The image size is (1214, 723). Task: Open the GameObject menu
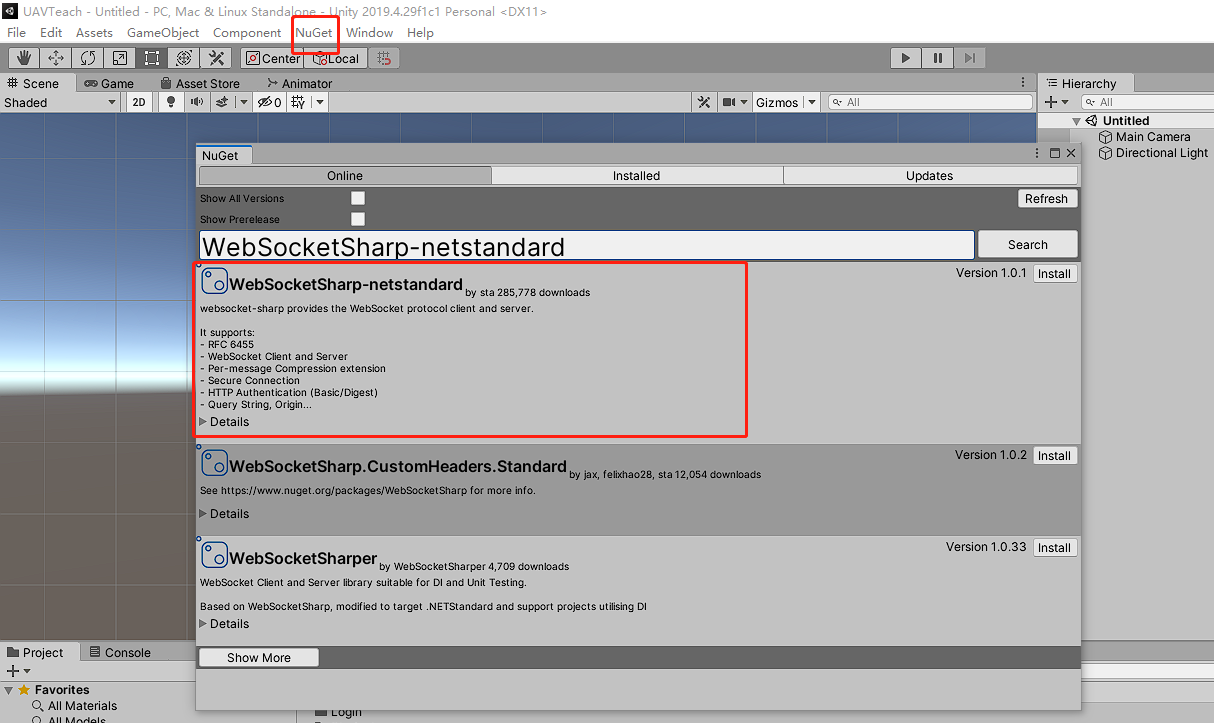tap(163, 32)
